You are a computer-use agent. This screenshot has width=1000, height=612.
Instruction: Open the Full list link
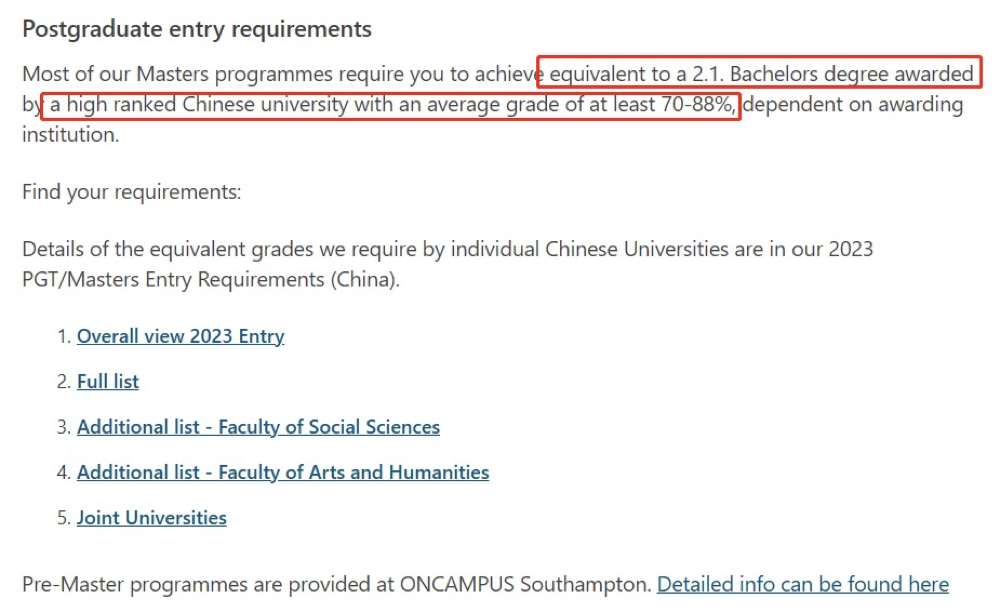[108, 381]
